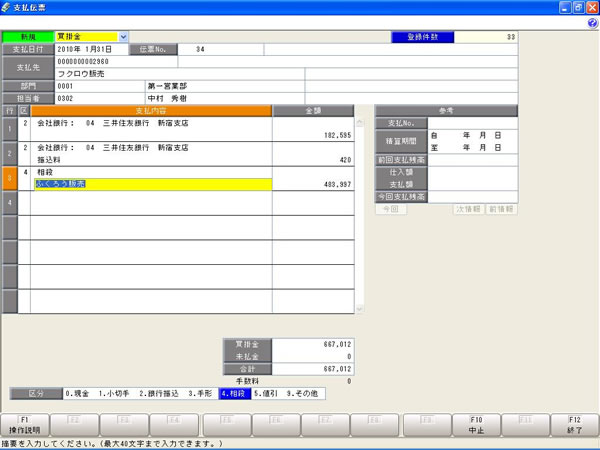
Task: Minimize the 支払伝票 window
Action: 565,7
